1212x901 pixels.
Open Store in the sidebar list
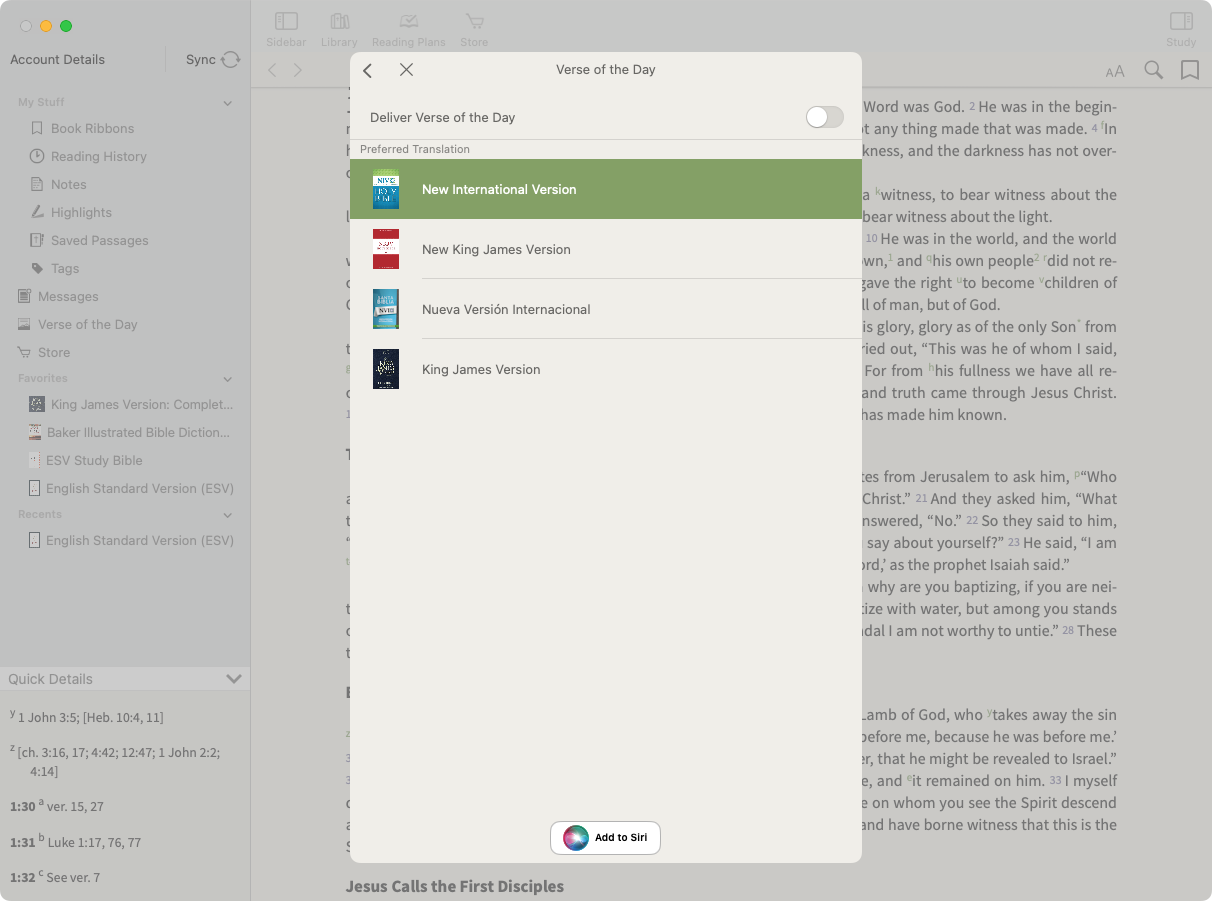pos(54,352)
